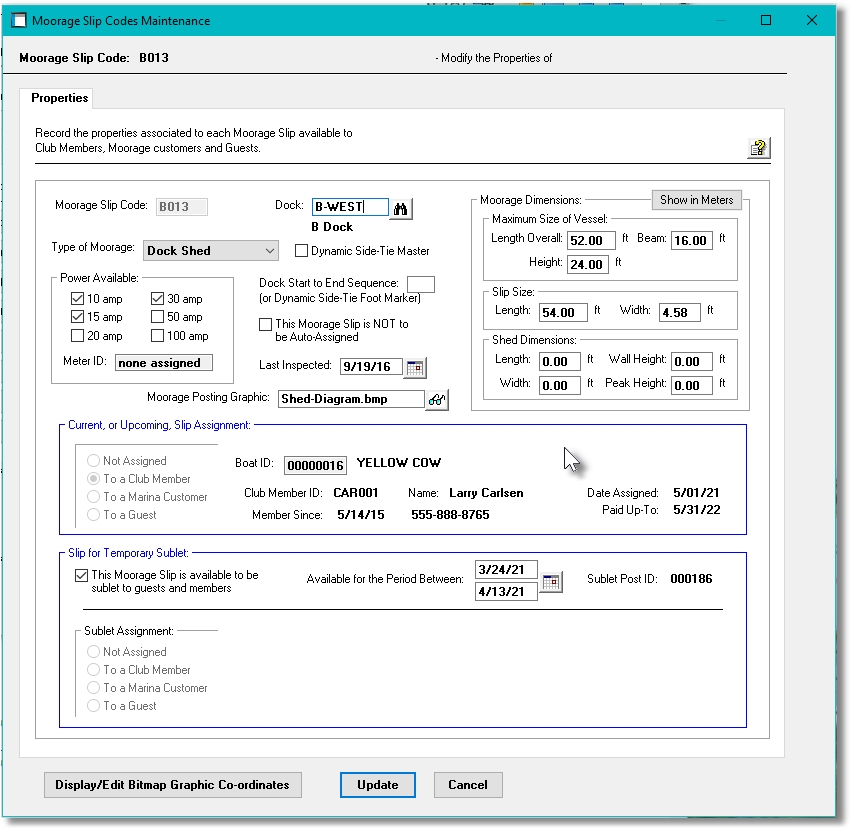
Task: Switch to the Properties tab
Action: click(x=58, y=98)
